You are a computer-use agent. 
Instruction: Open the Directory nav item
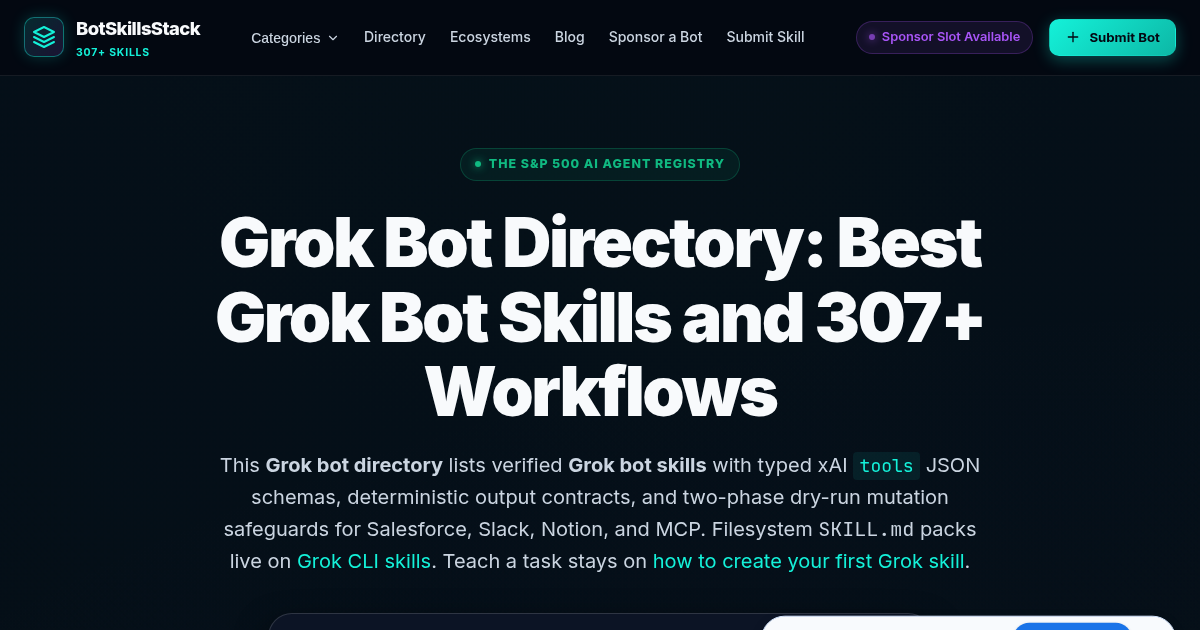click(395, 37)
